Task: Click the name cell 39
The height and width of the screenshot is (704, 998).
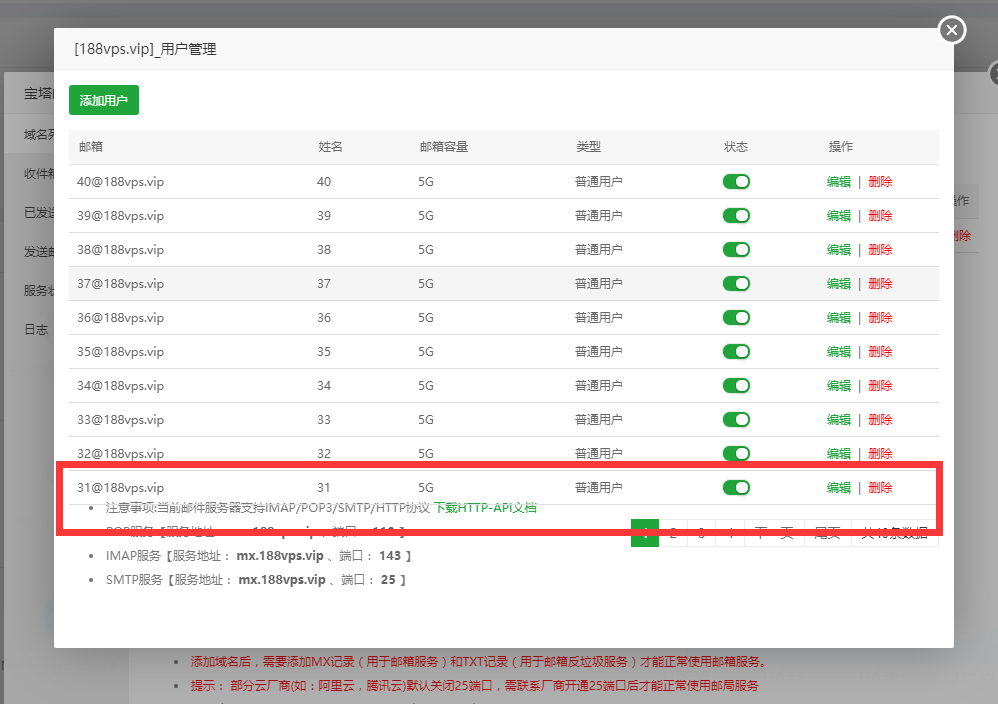Action: pyautogui.click(x=324, y=215)
